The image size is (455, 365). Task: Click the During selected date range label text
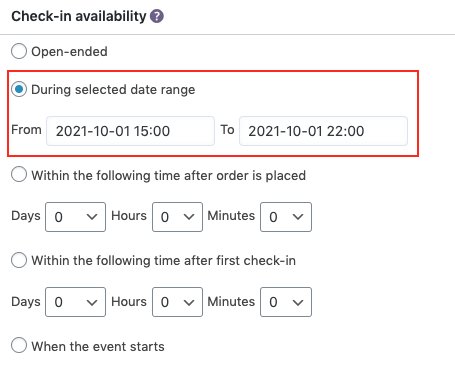click(113, 90)
